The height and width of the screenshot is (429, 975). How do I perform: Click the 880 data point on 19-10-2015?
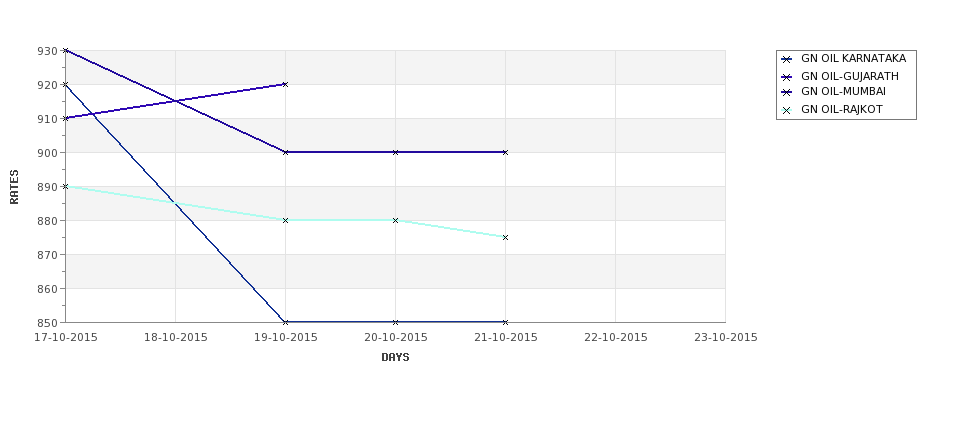(x=285, y=220)
